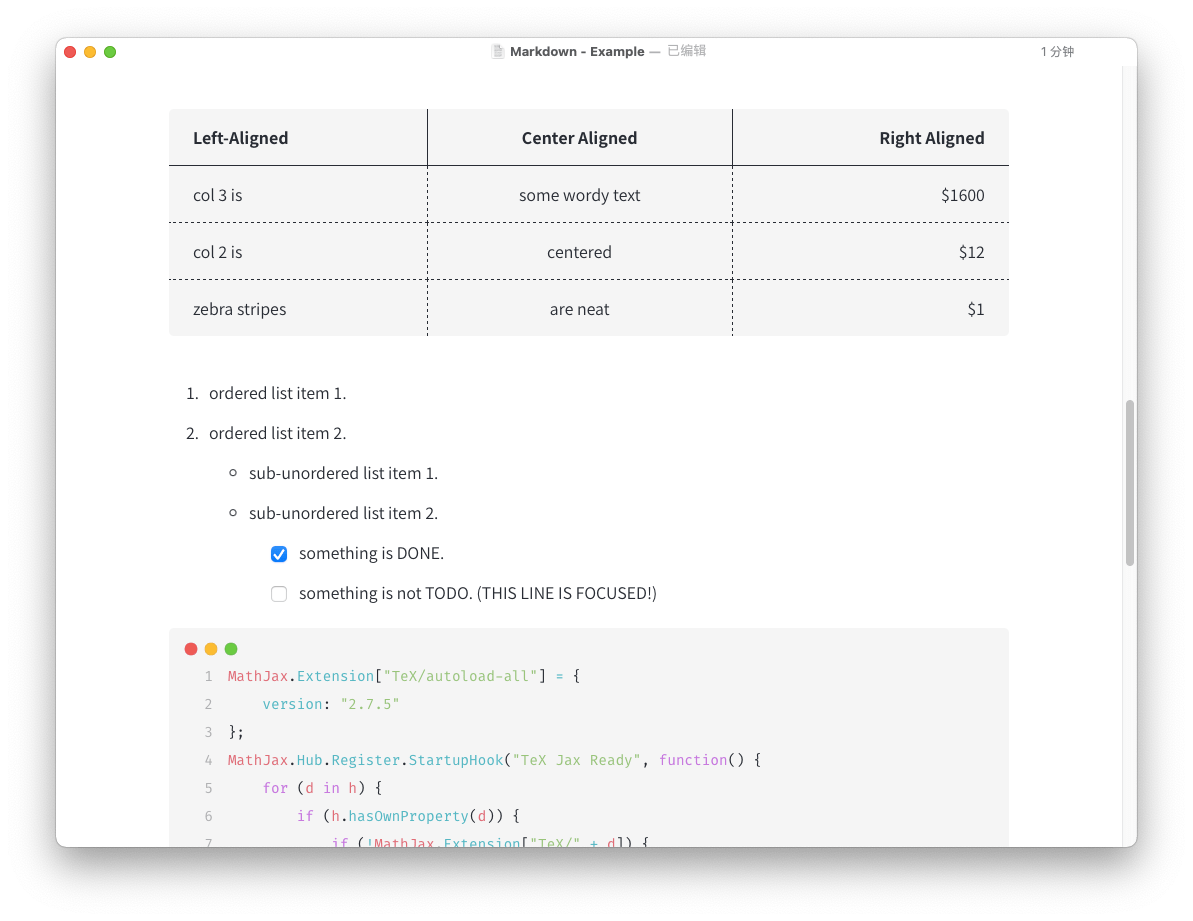Click the 'Center Aligned' table header
This screenshot has width=1193, height=921.
[x=579, y=138]
